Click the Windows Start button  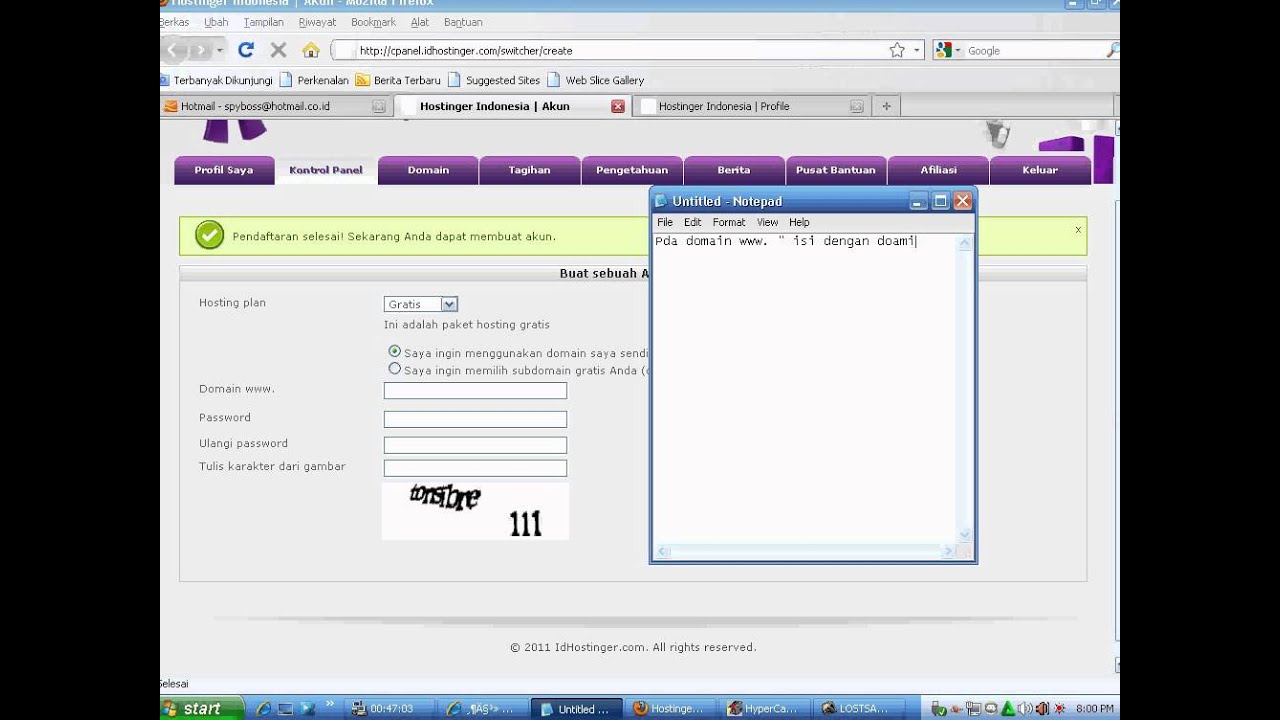(203, 708)
